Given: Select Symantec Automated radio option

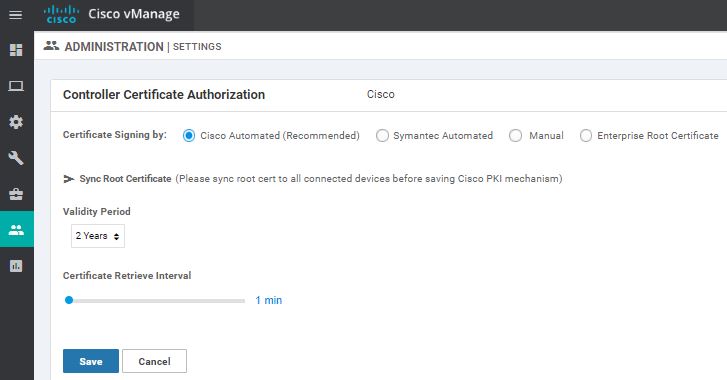Looking at the screenshot, I should 382,136.
